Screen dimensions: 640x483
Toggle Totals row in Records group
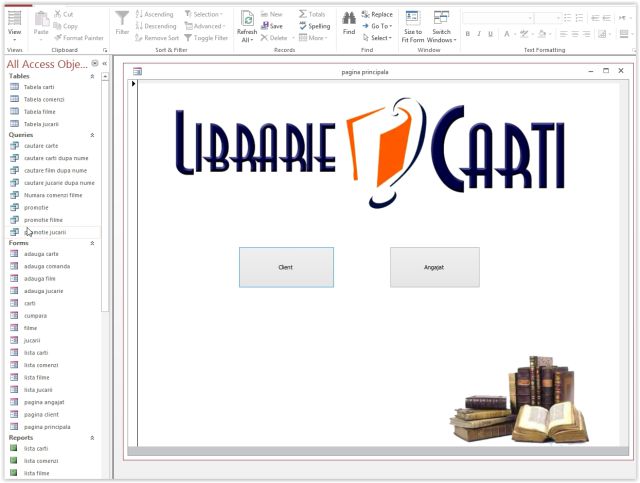pyautogui.click(x=312, y=14)
